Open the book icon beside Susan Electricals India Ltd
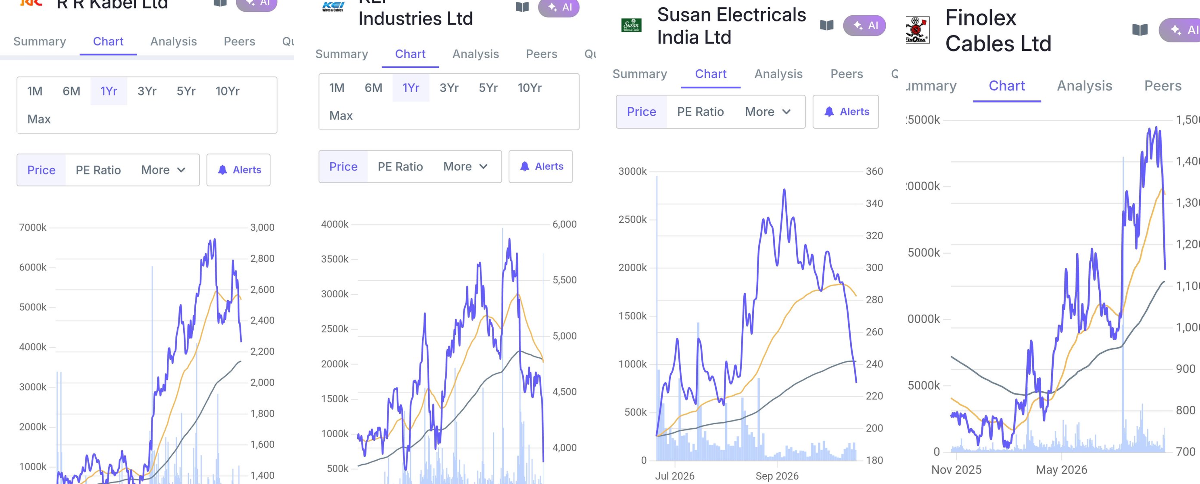This screenshot has width=1200, height=484. point(826,25)
